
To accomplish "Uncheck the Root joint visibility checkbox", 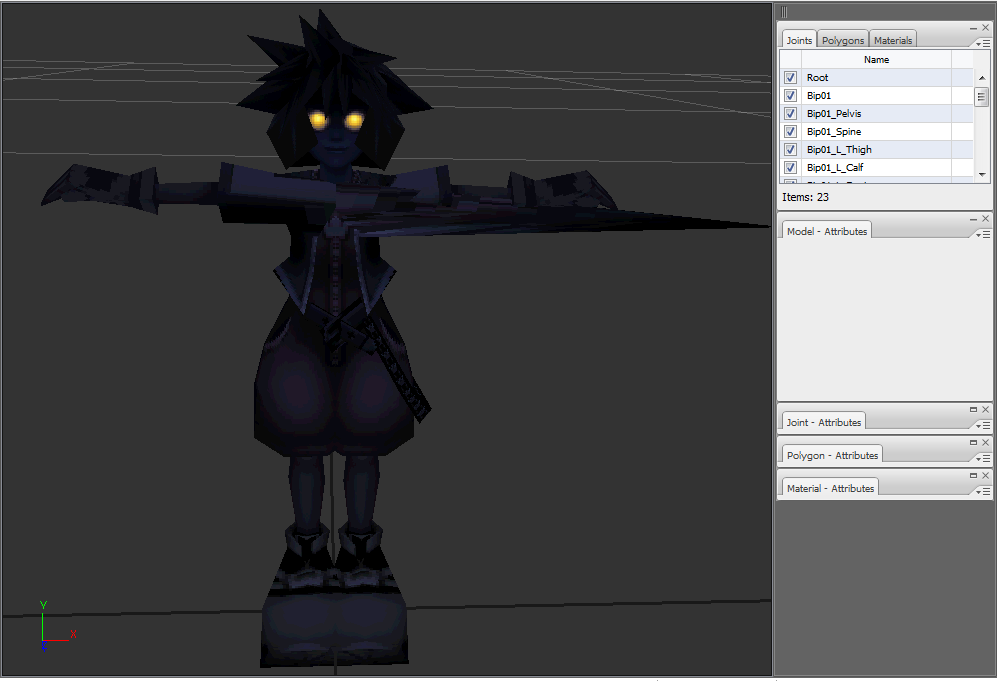I will pyautogui.click(x=790, y=77).
